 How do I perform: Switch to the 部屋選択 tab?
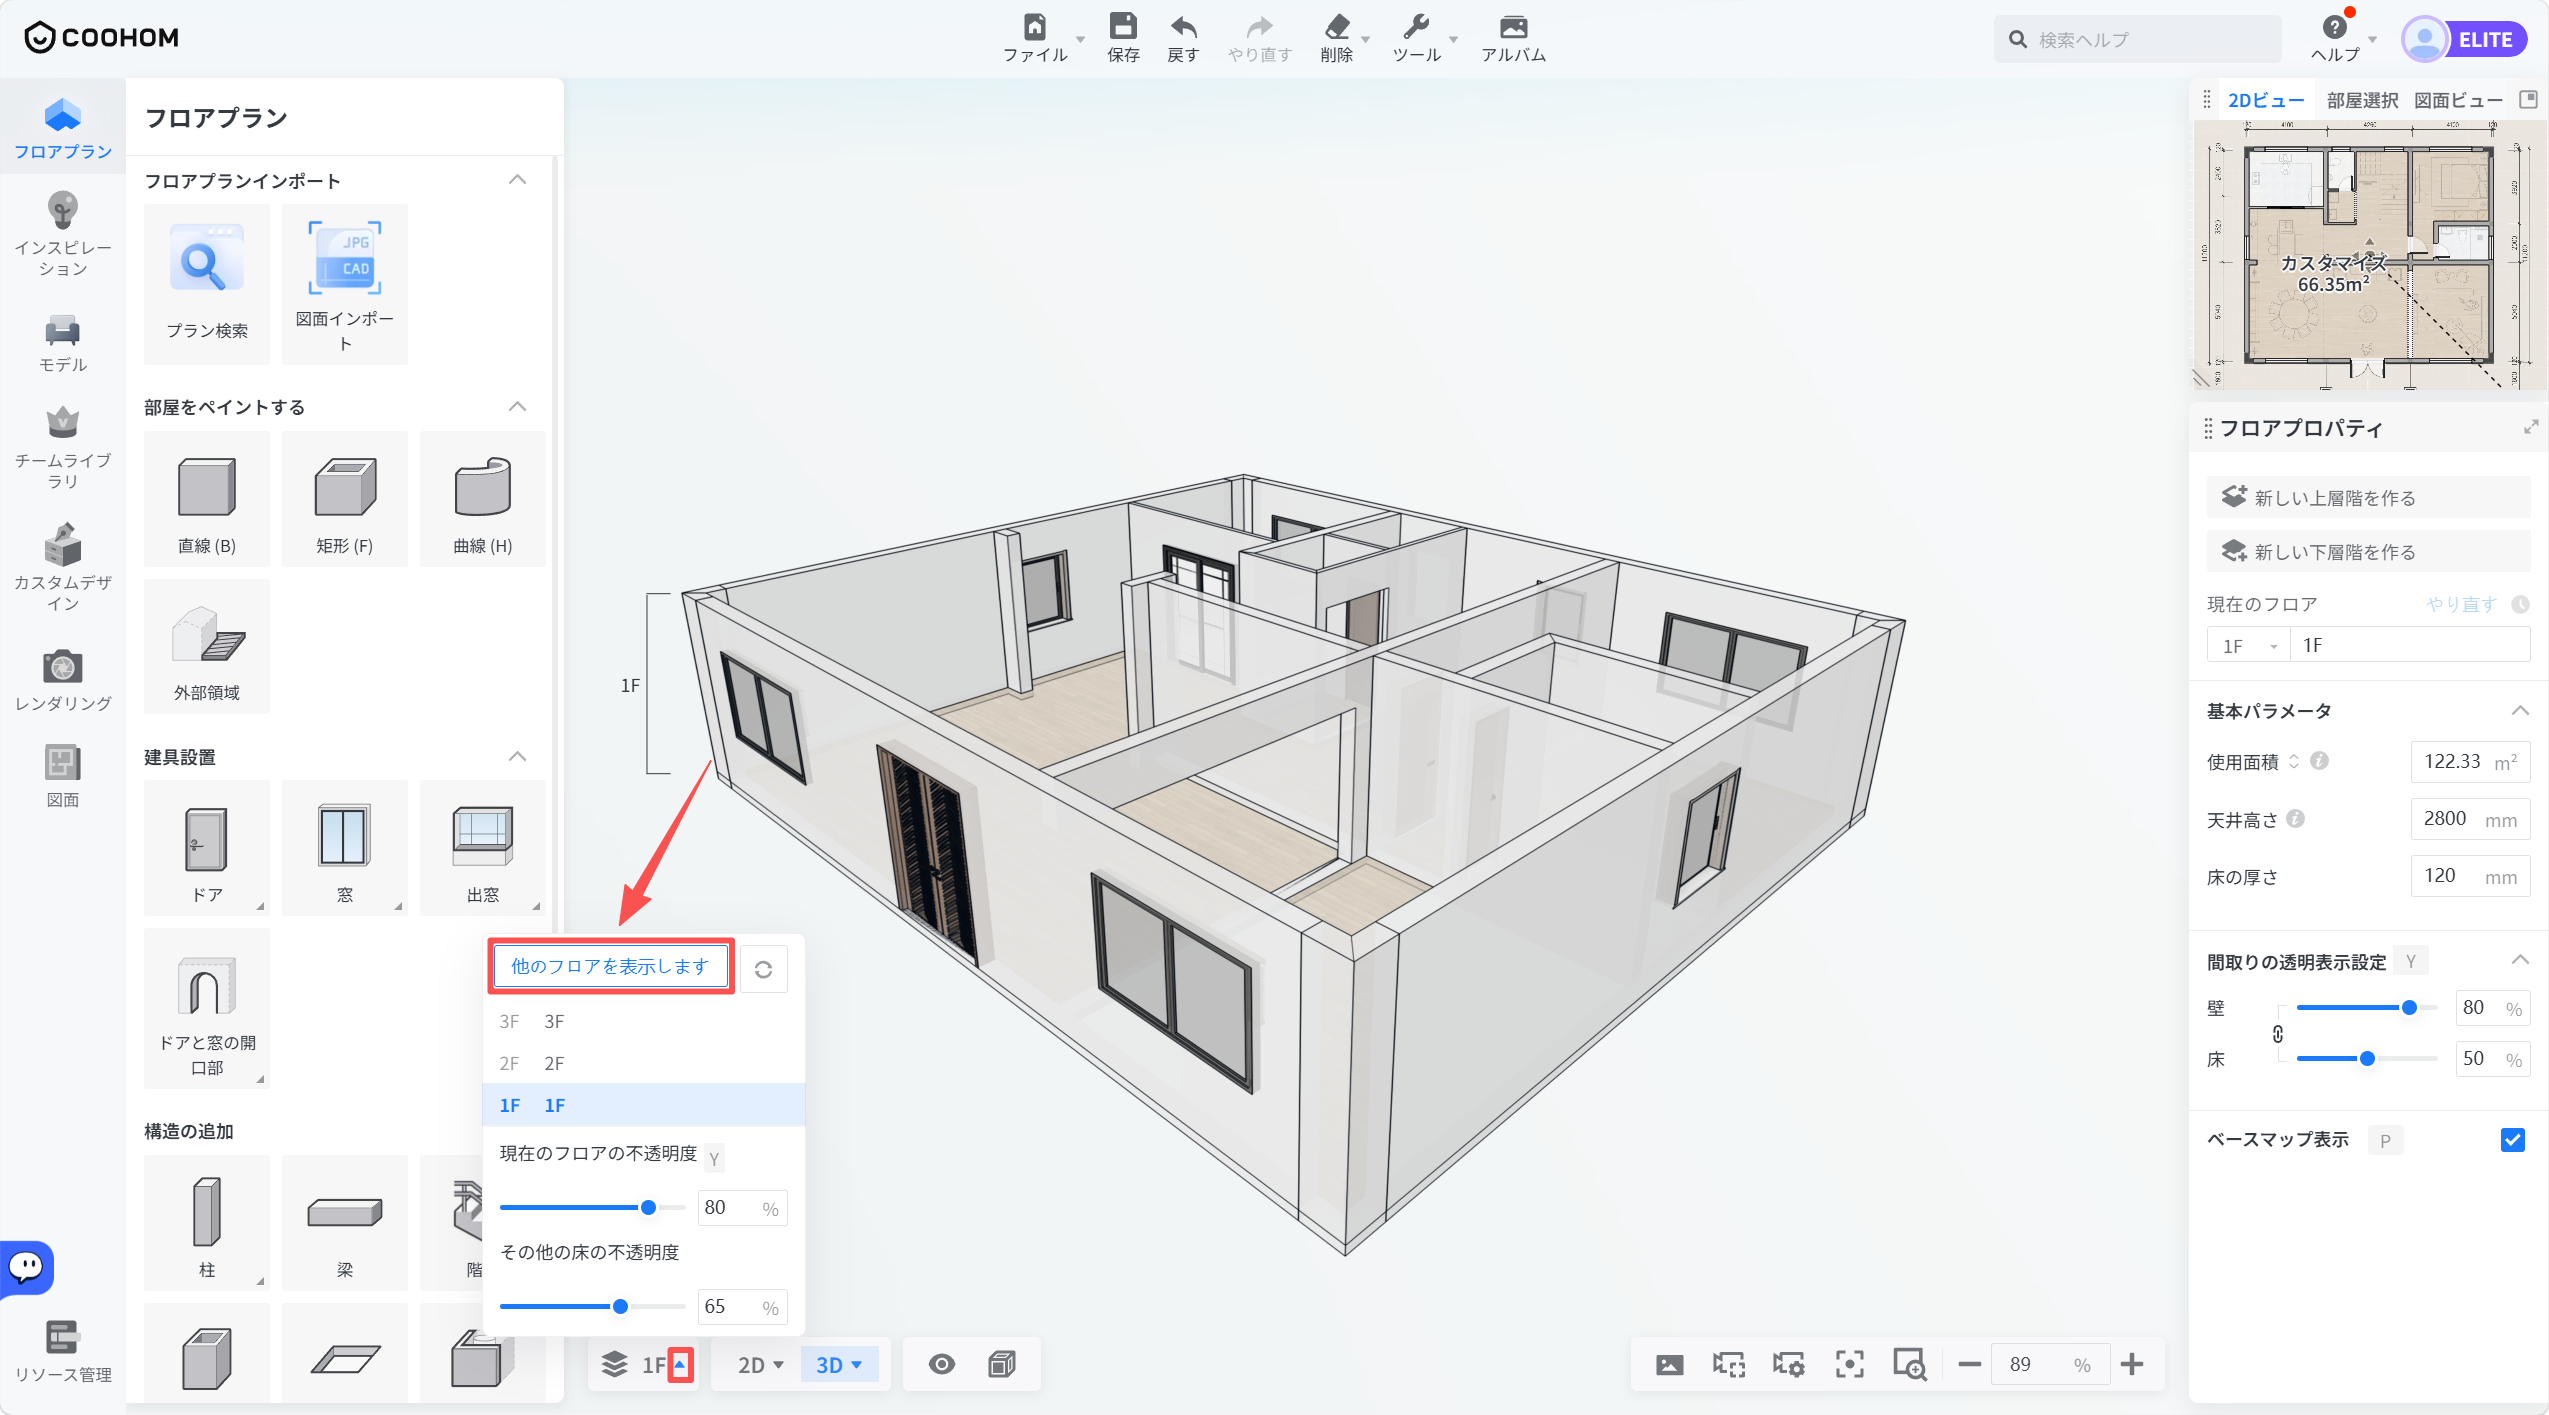point(2362,100)
